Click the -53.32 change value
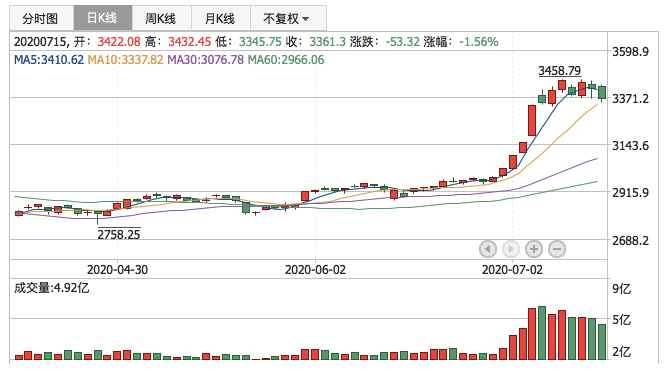Viewport: 664px width, 371px height. tap(403, 42)
